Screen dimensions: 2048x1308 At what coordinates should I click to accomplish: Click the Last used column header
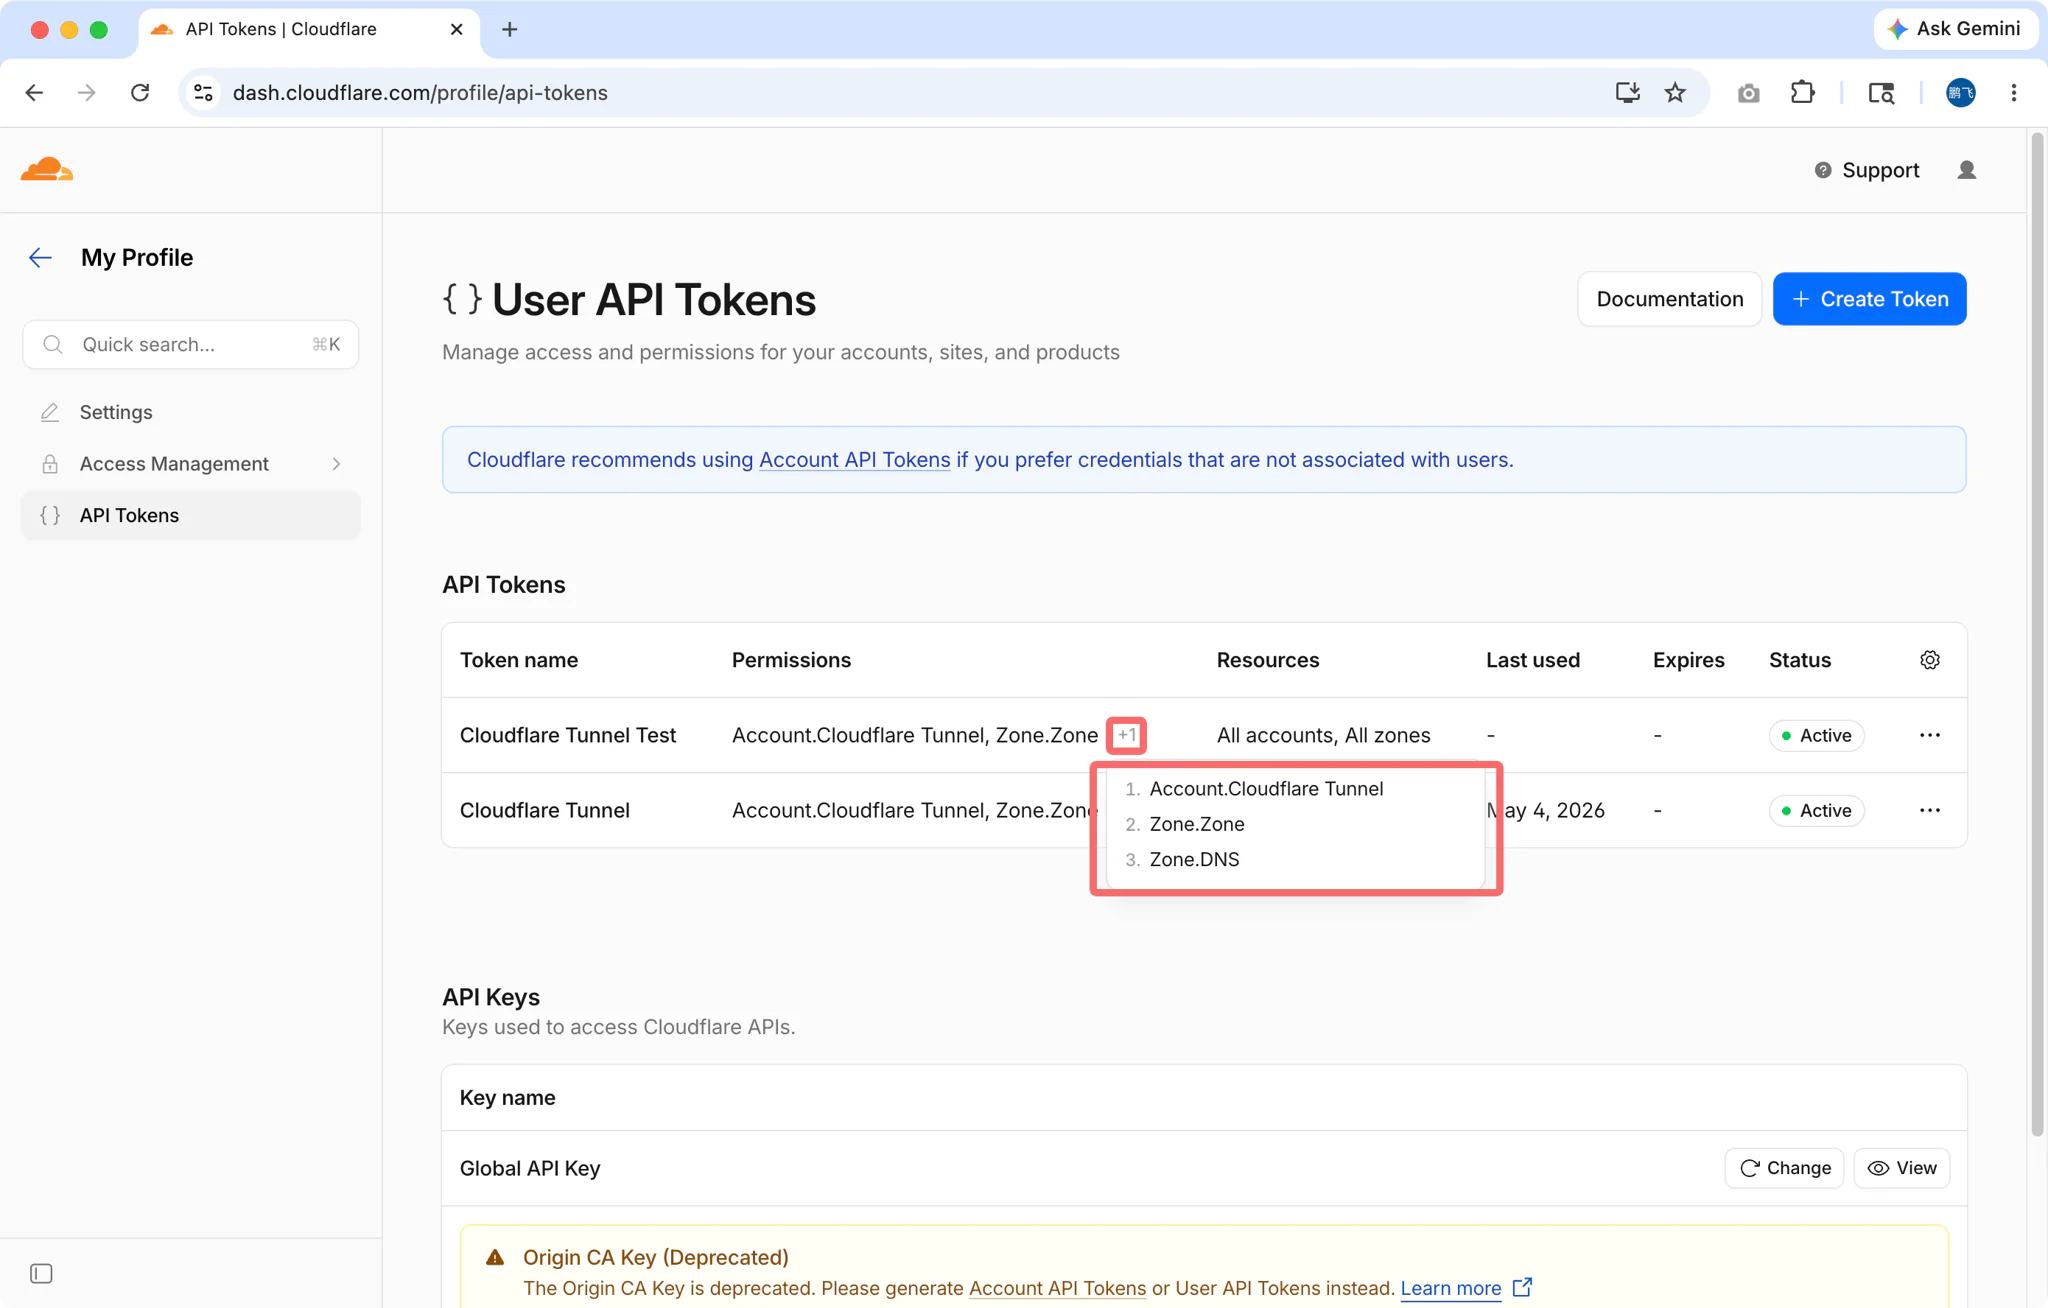[1532, 660]
